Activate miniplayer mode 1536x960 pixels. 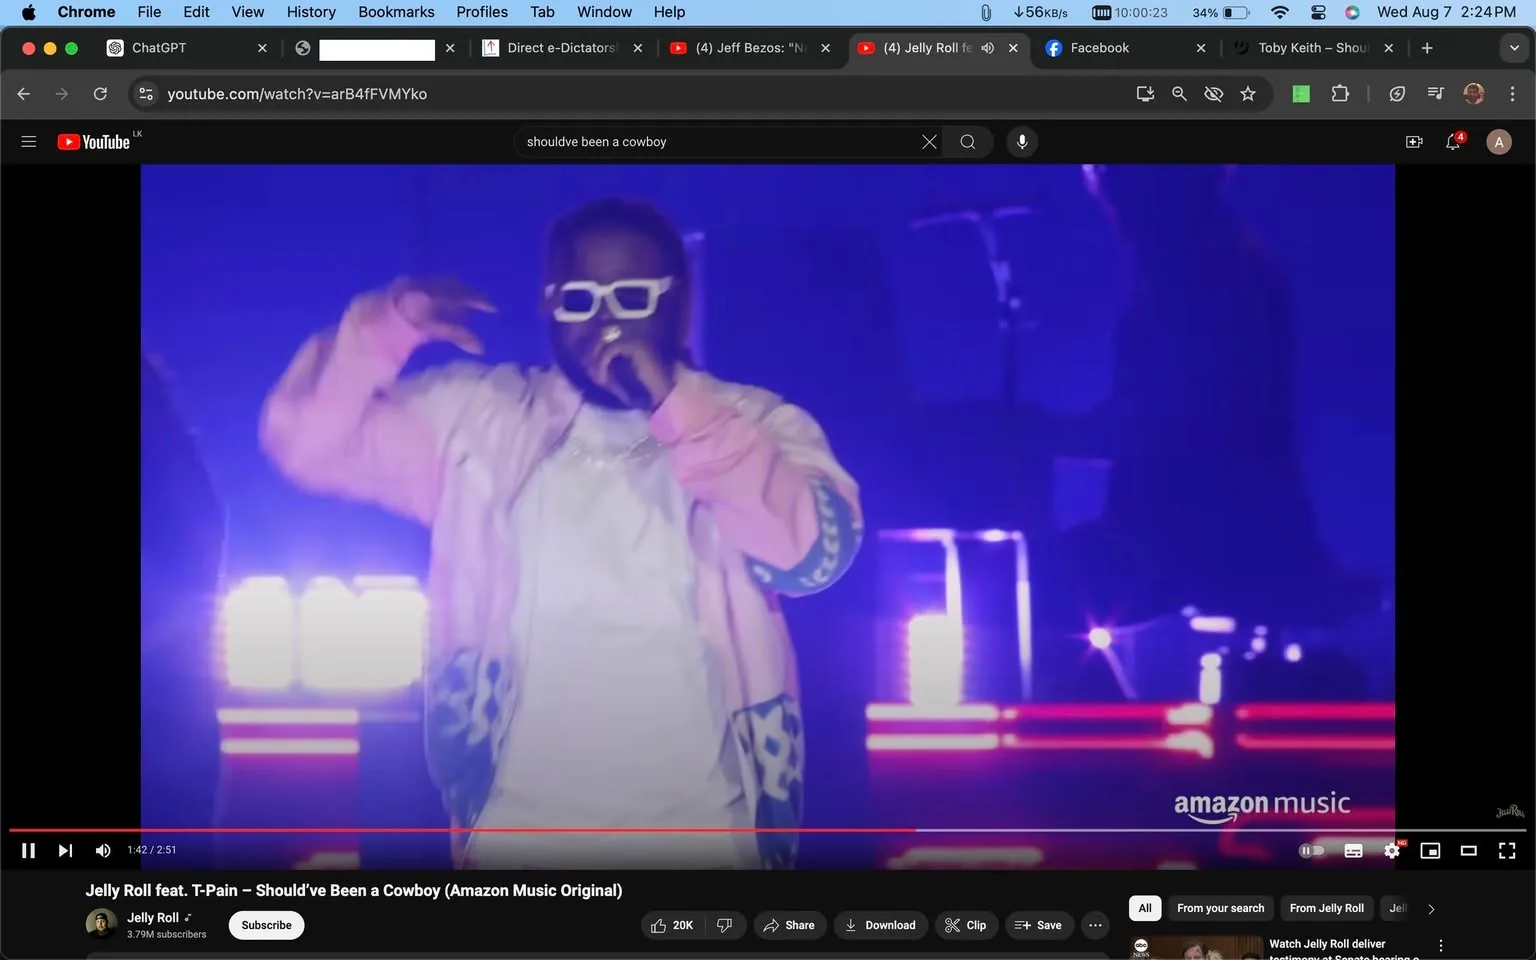pyautogui.click(x=1430, y=850)
